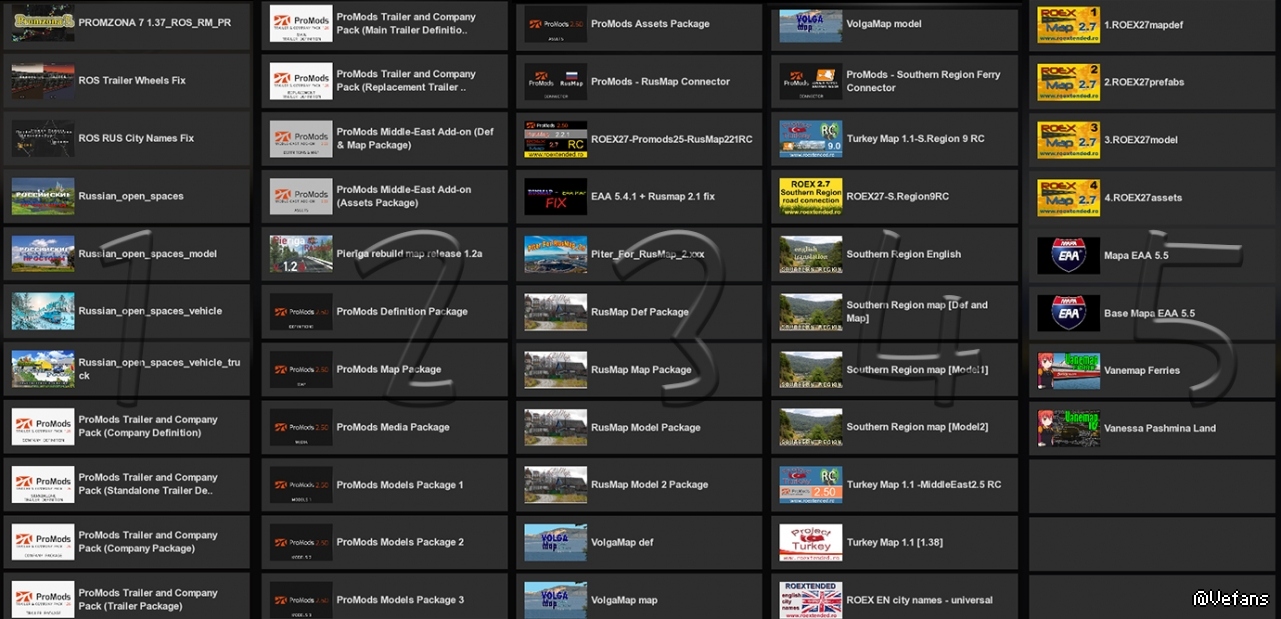Image resolution: width=1281 pixels, height=619 pixels.
Task: Click the Southern Region map [Model2] icon
Action: [x=811, y=427]
